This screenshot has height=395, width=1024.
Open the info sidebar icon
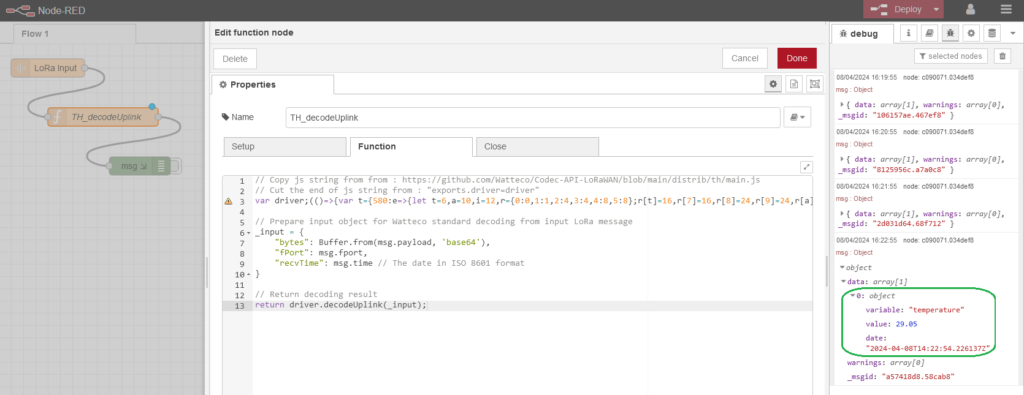click(909, 33)
